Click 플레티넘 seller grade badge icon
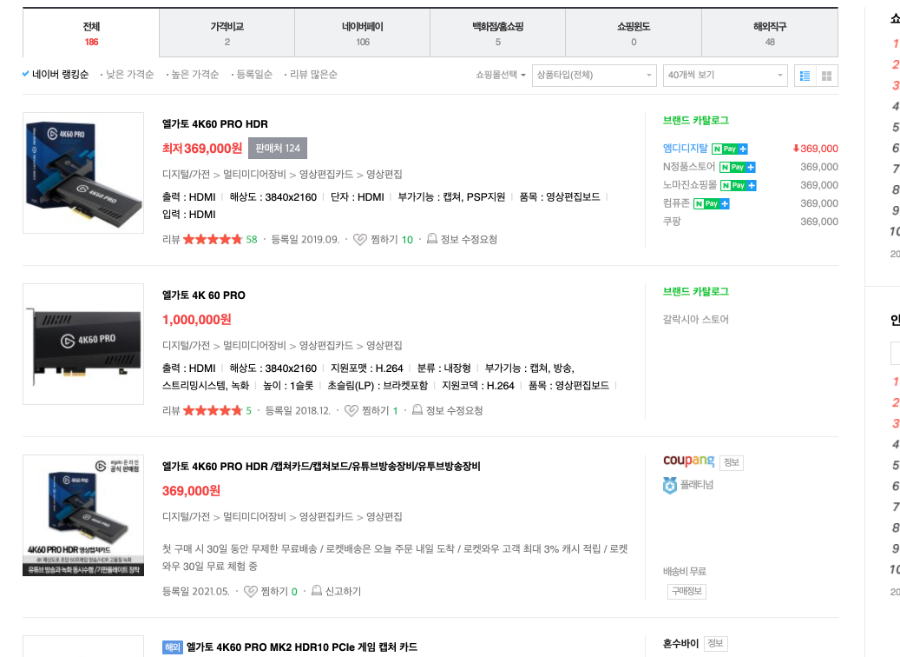Image resolution: width=900 pixels, height=657 pixels. [x=670, y=485]
